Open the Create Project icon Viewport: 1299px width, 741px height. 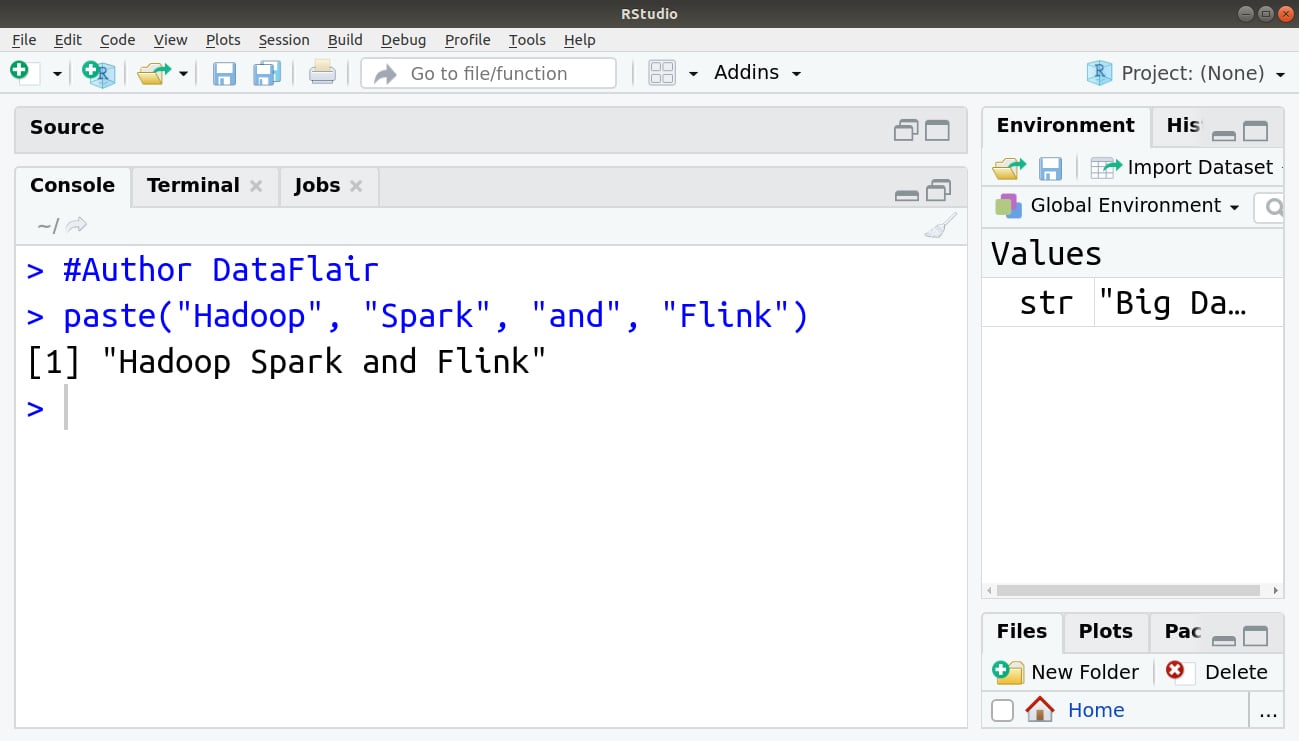(98, 72)
